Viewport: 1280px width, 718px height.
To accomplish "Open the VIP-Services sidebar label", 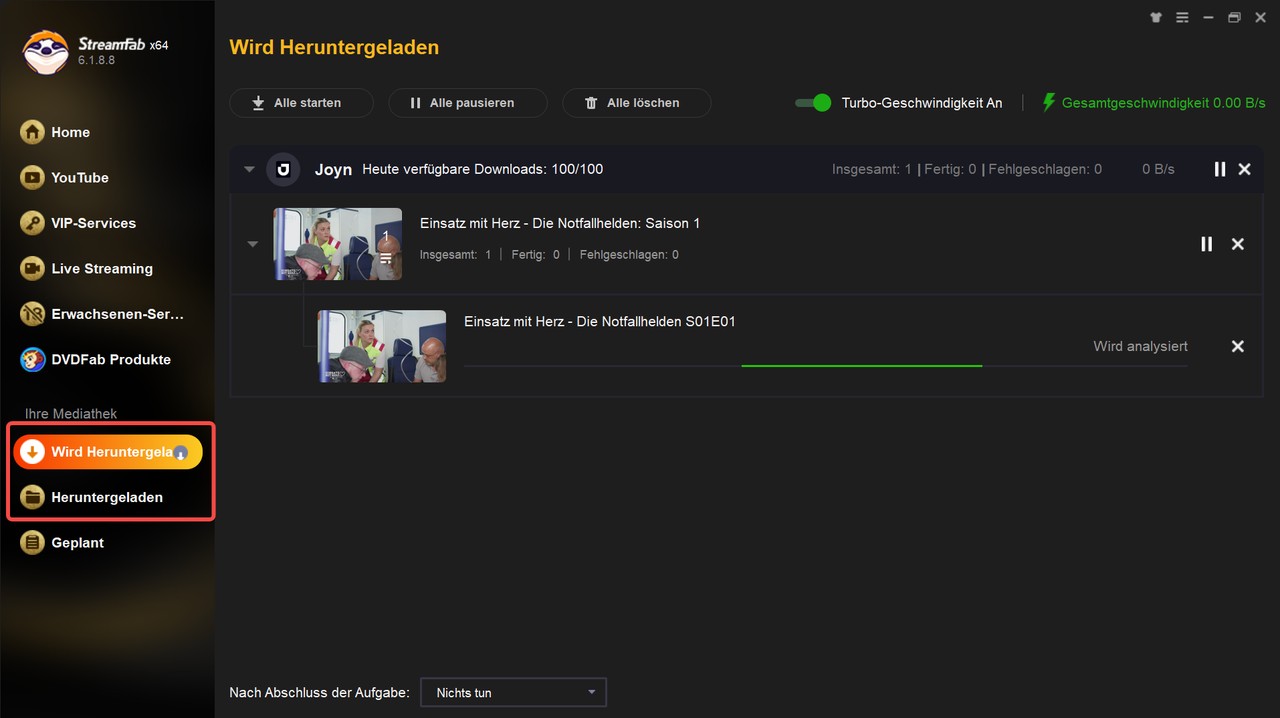I will [x=94, y=223].
